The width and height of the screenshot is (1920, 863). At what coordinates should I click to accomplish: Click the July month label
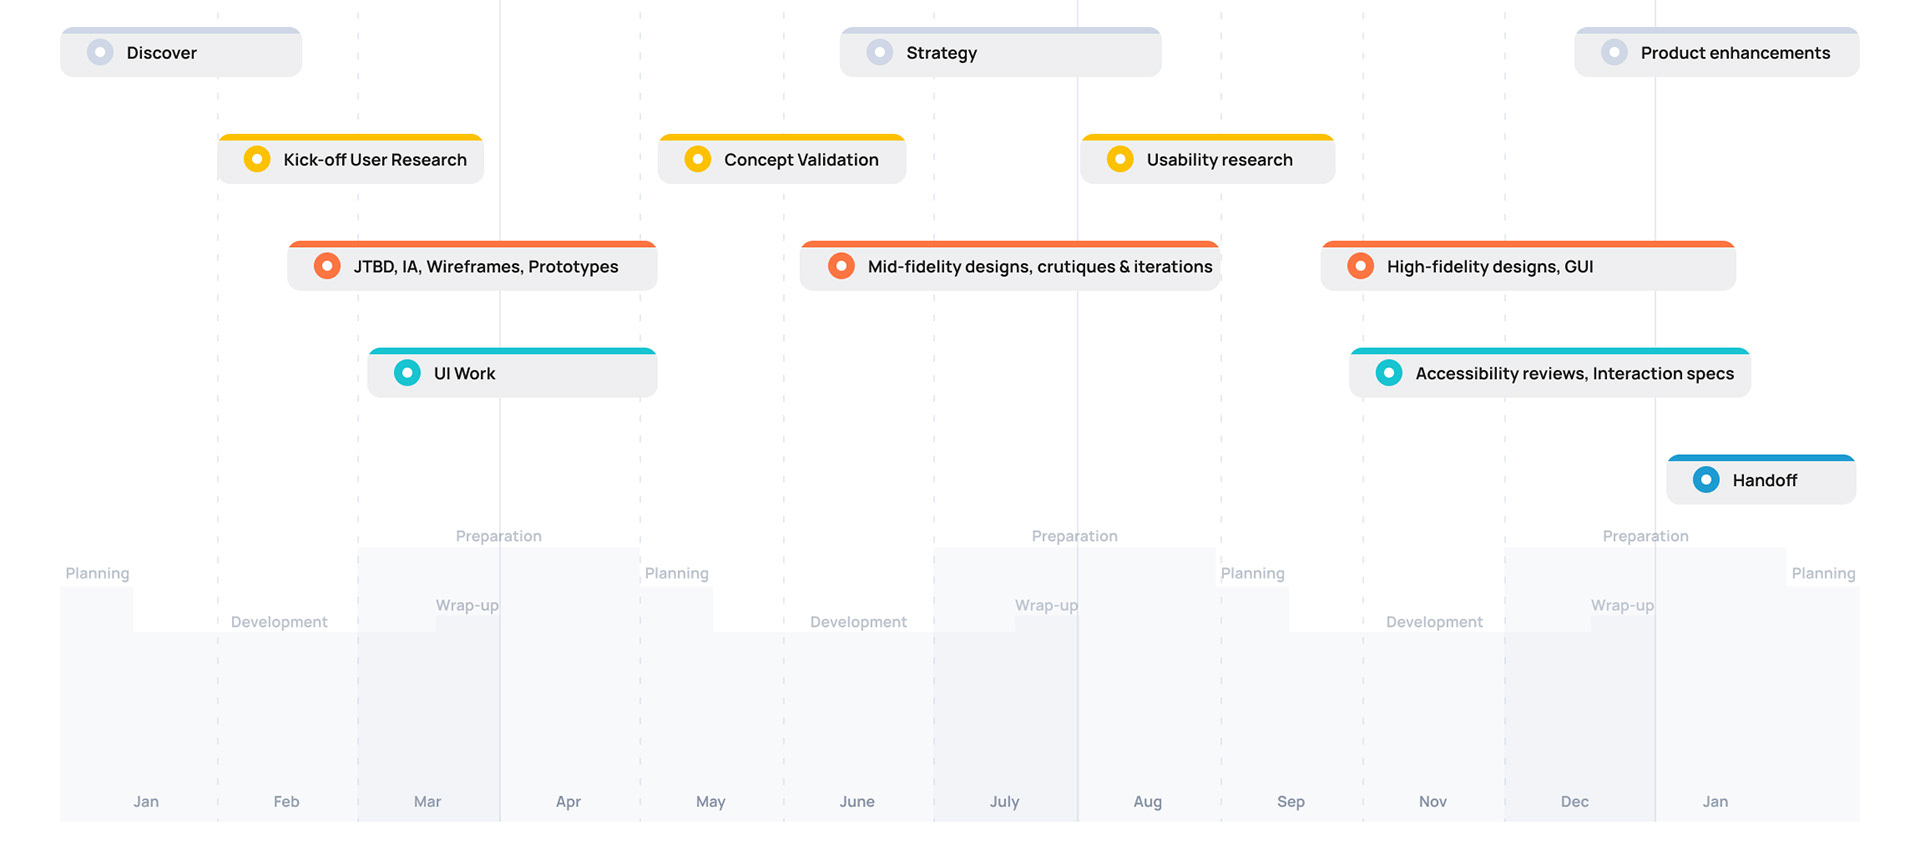coord(1004,802)
